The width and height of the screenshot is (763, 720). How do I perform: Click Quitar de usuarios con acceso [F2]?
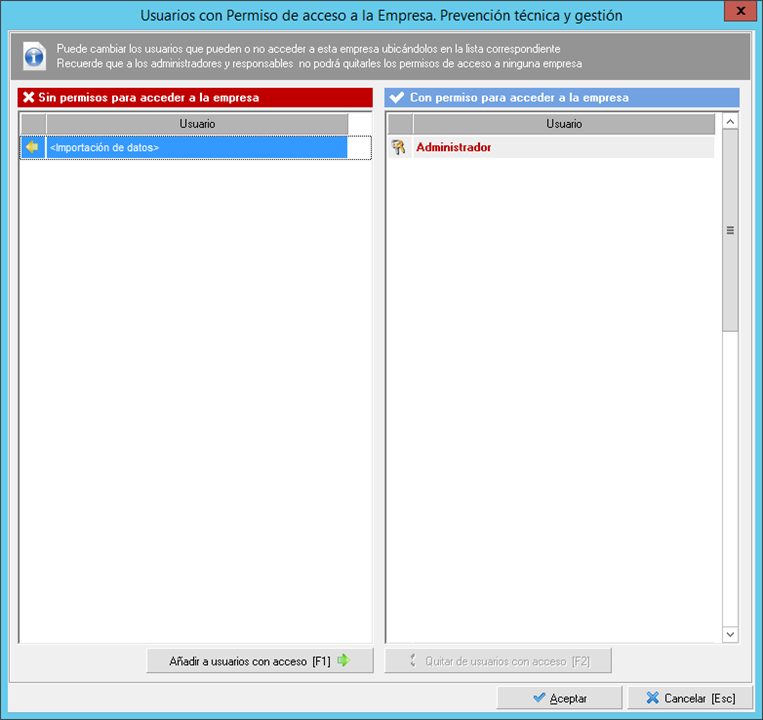pos(498,661)
